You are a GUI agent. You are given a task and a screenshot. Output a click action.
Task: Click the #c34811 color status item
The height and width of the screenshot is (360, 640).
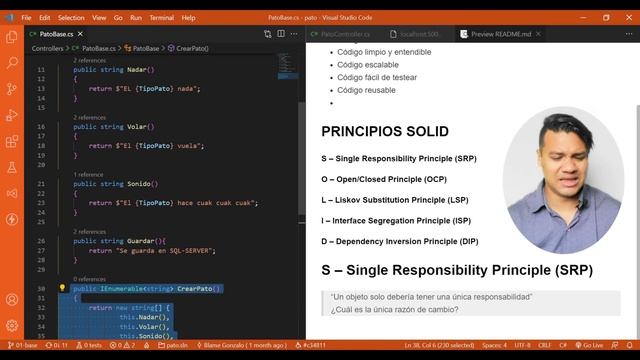(x=310, y=345)
